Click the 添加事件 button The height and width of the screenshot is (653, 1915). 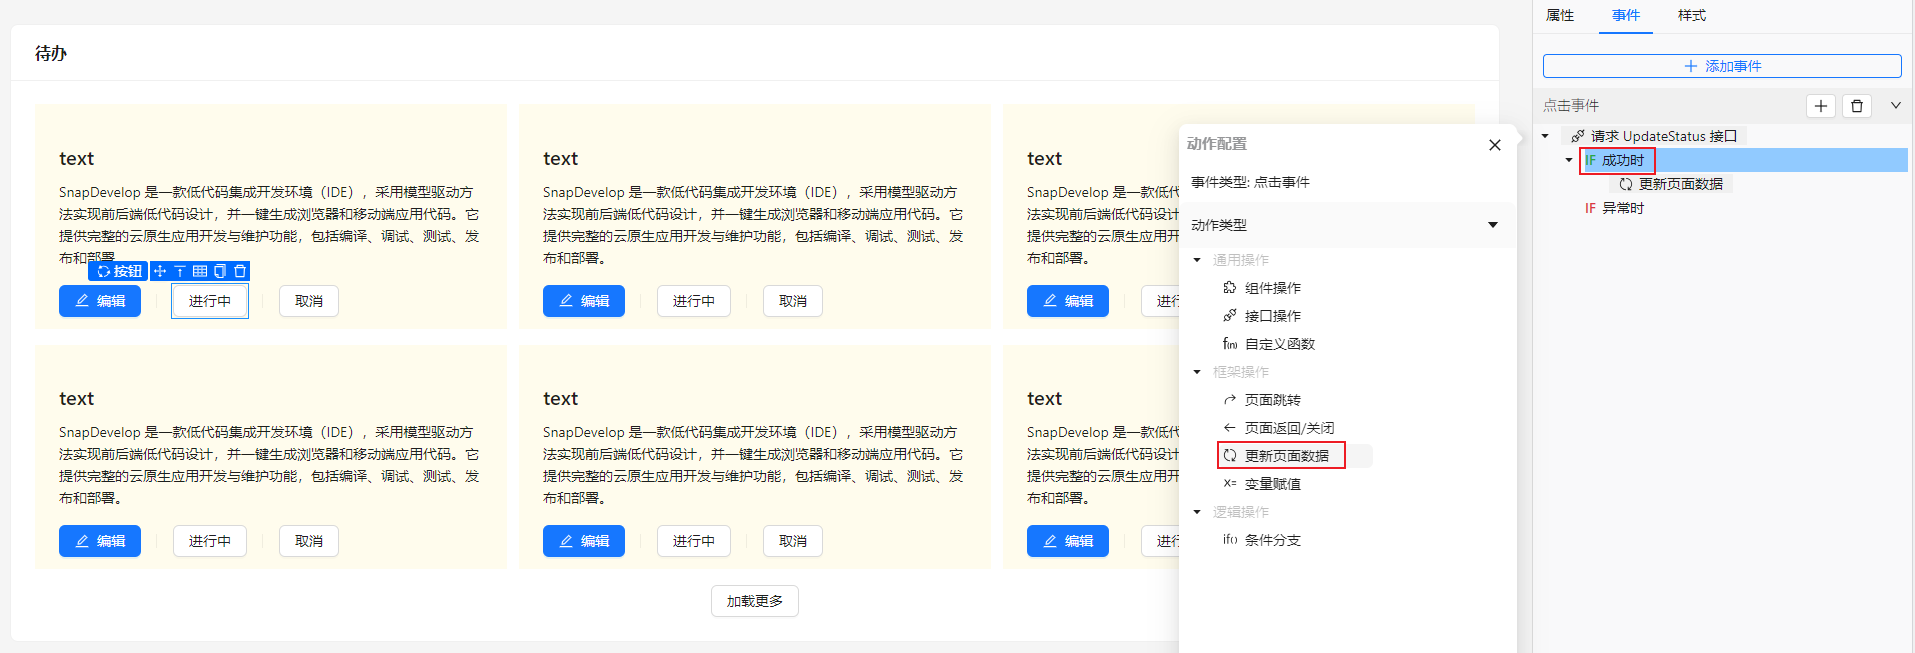point(1721,66)
